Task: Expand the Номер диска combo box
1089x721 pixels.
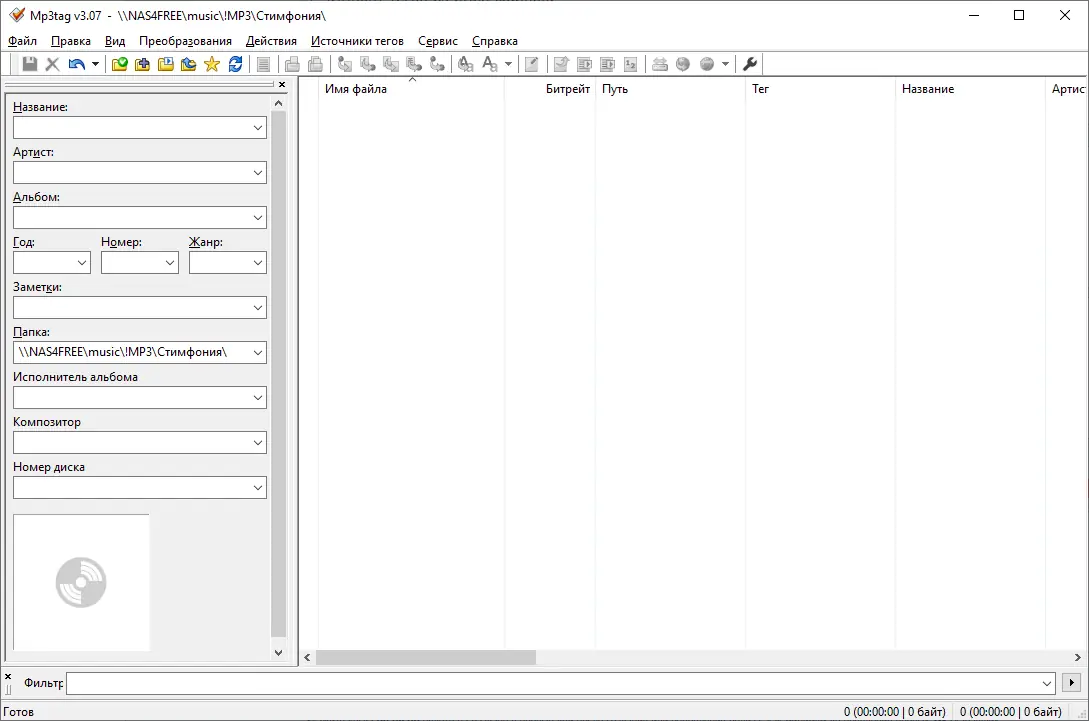Action: [x=258, y=488]
